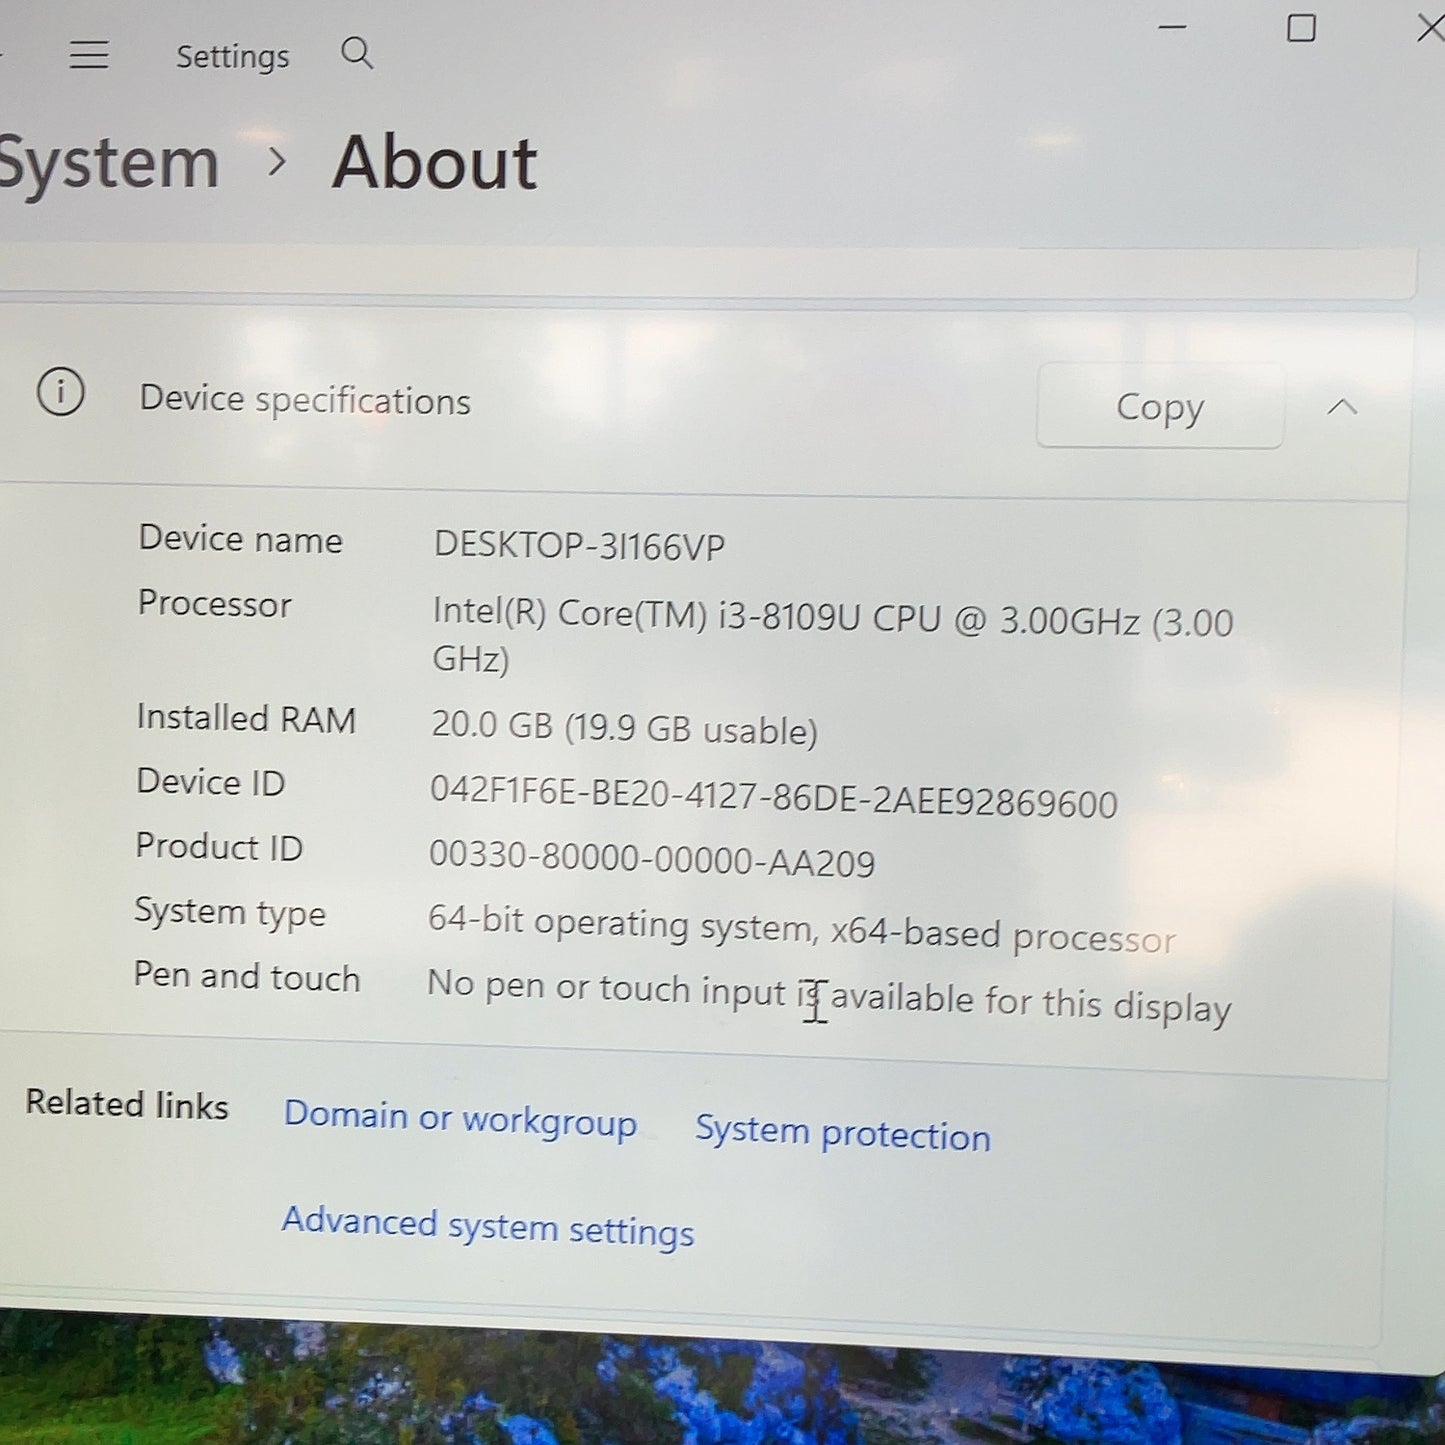Click the Product ID 00330-80000-00000-AA209
The image size is (1445, 1445).
click(x=652, y=859)
